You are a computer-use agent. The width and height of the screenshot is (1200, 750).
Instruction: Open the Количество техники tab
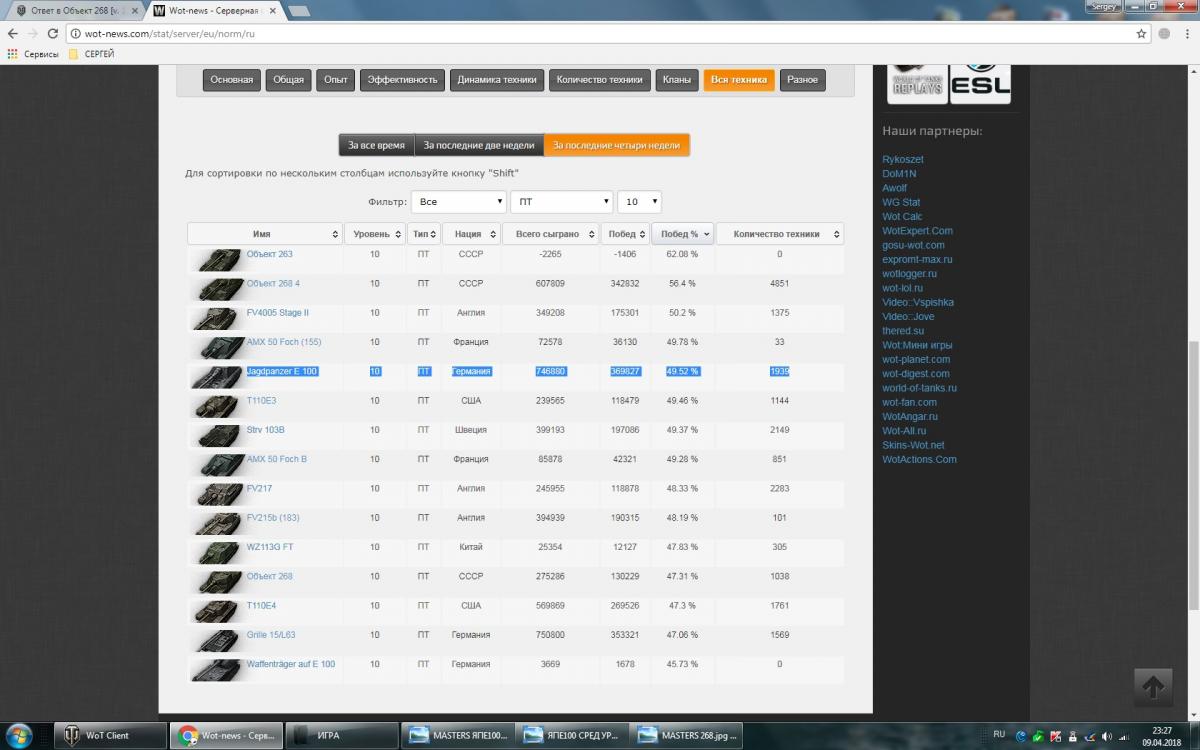click(600, 80)
